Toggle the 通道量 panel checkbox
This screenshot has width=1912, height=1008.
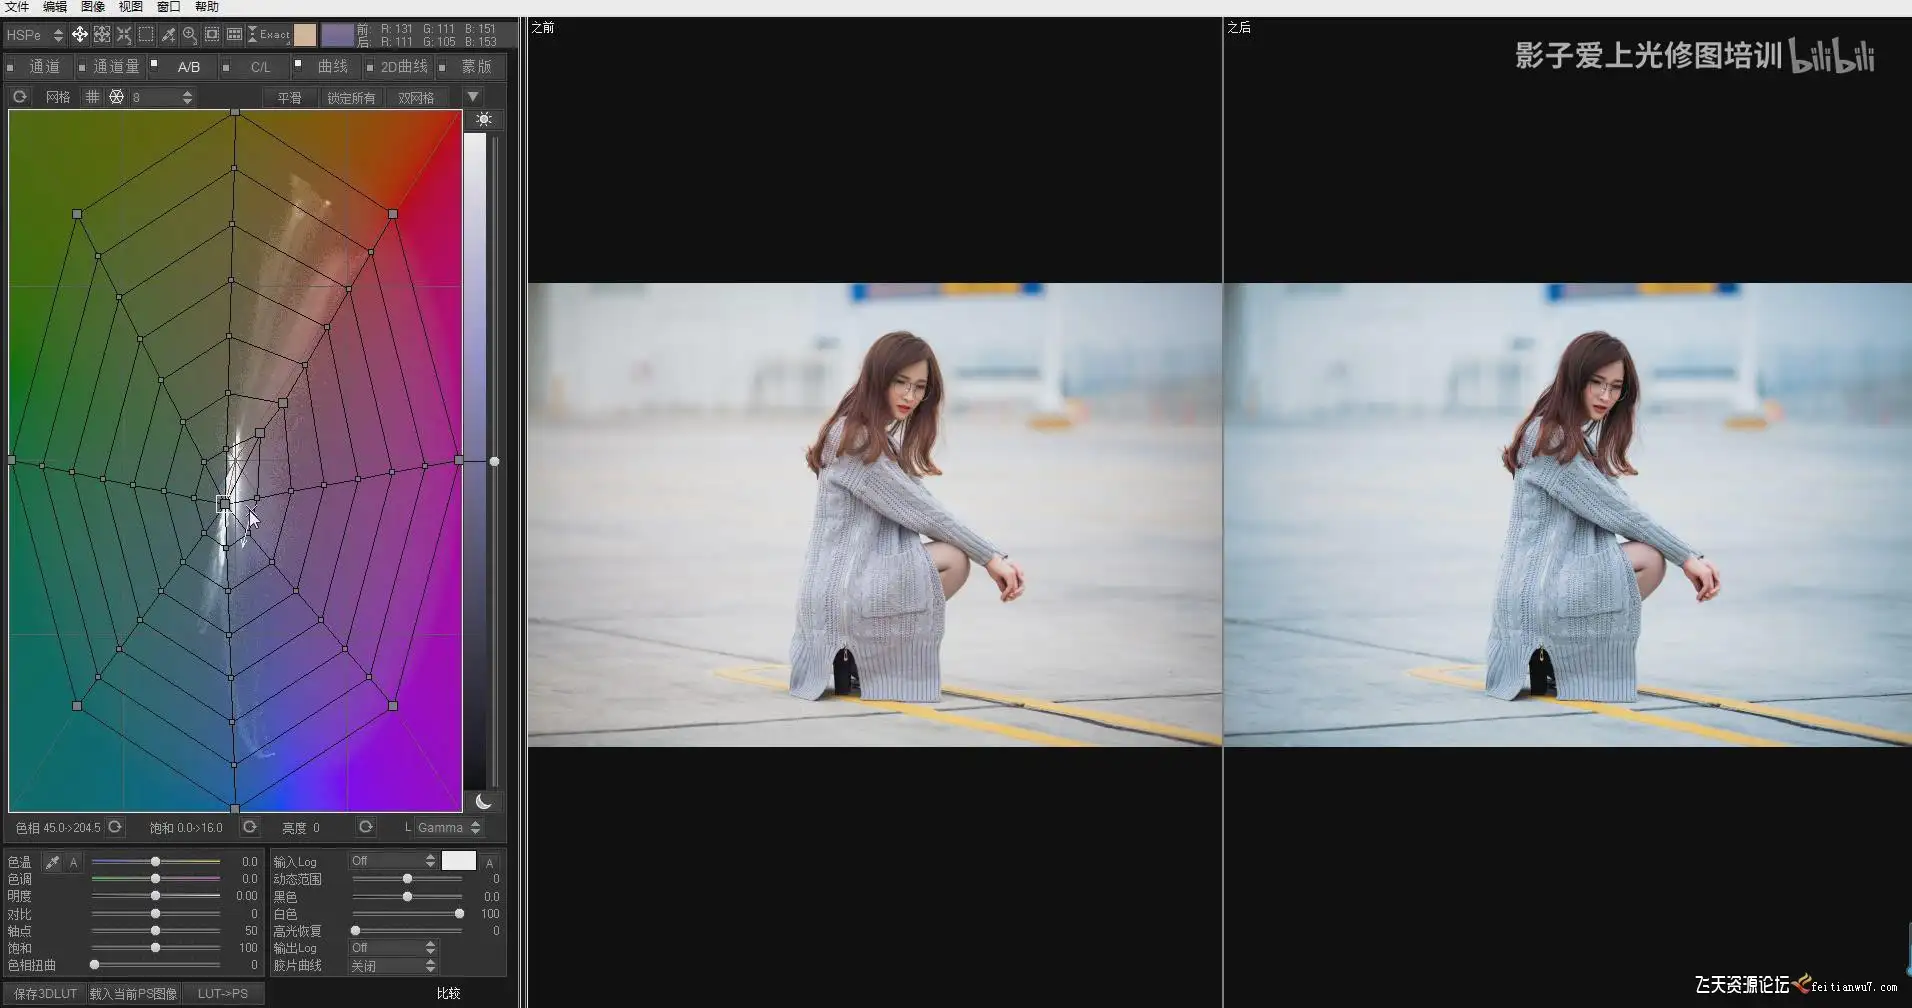(81, 67)
